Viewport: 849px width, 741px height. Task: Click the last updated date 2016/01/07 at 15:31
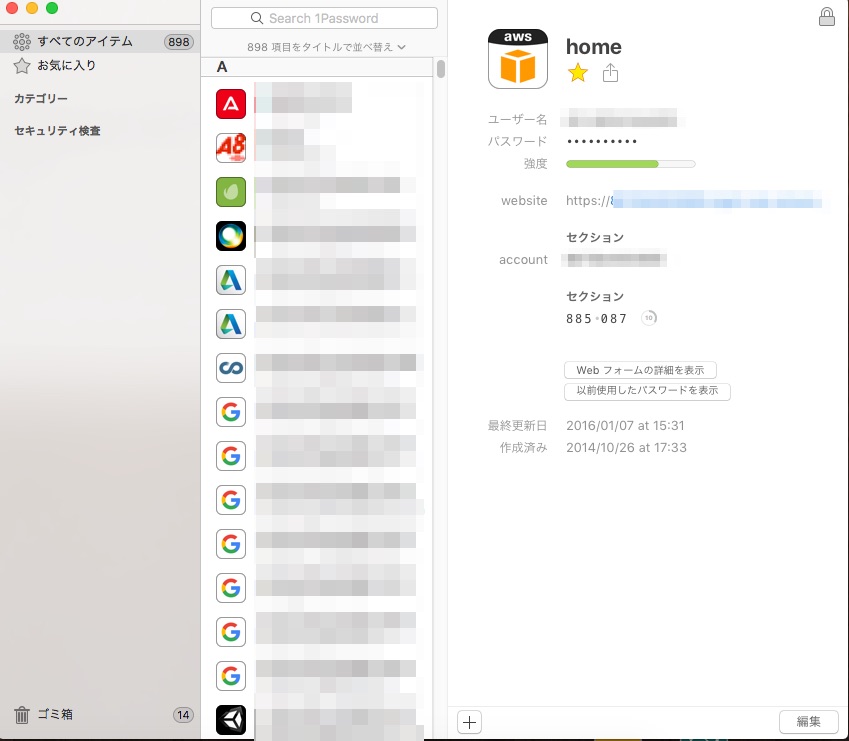tap(625, 425)
